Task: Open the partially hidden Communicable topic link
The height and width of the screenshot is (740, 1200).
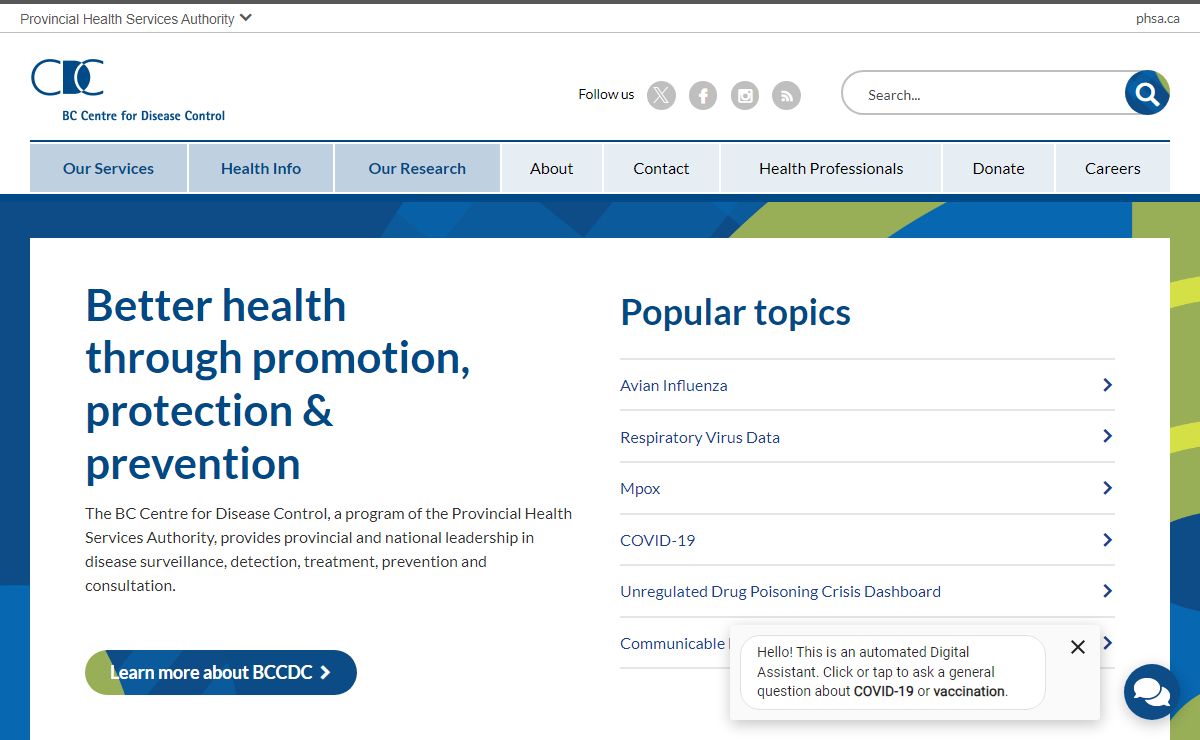Action: pos(673,643)
